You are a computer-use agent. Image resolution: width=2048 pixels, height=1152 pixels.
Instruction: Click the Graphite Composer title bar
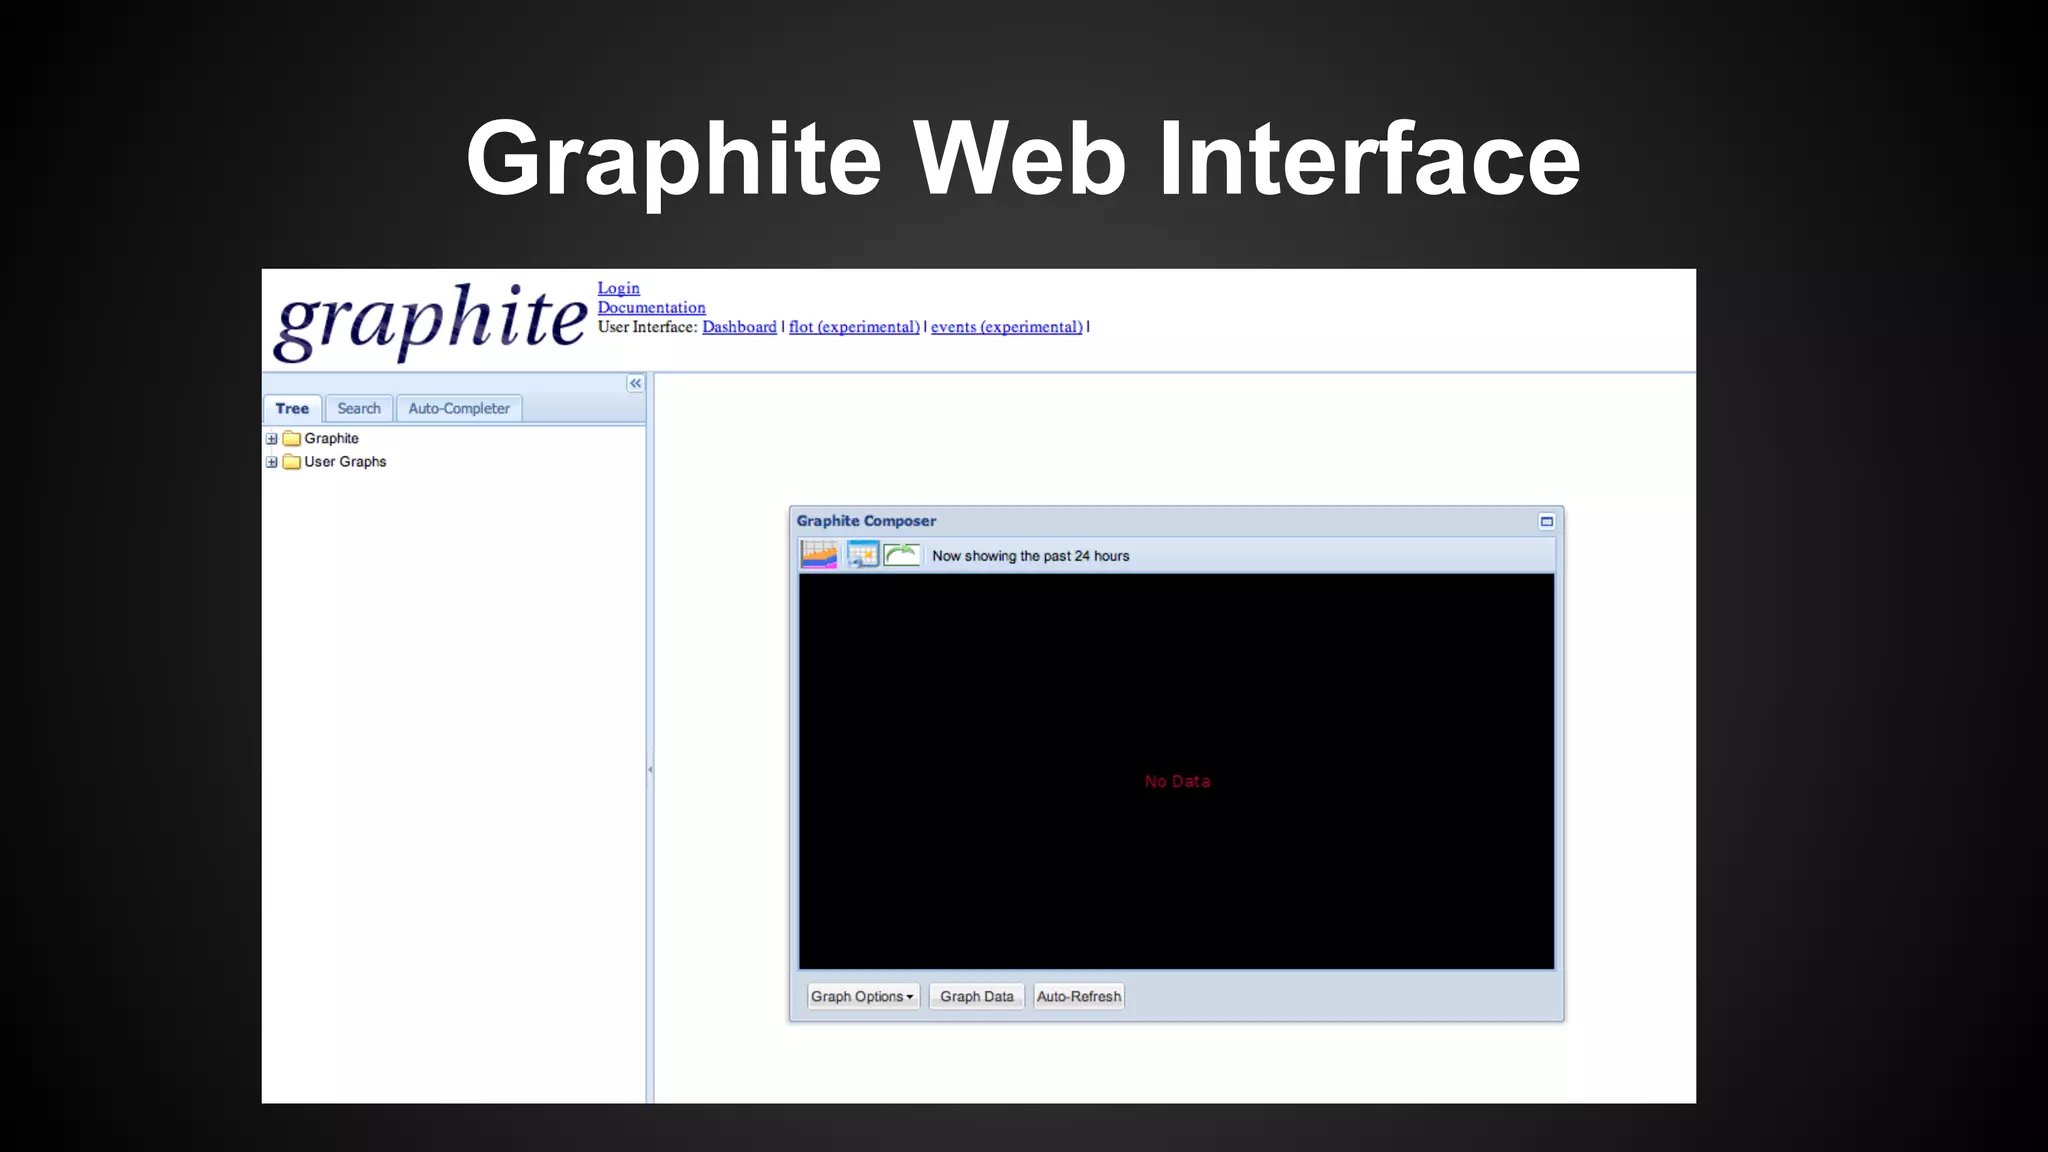pyautogui.click(x=1176, y=521)
